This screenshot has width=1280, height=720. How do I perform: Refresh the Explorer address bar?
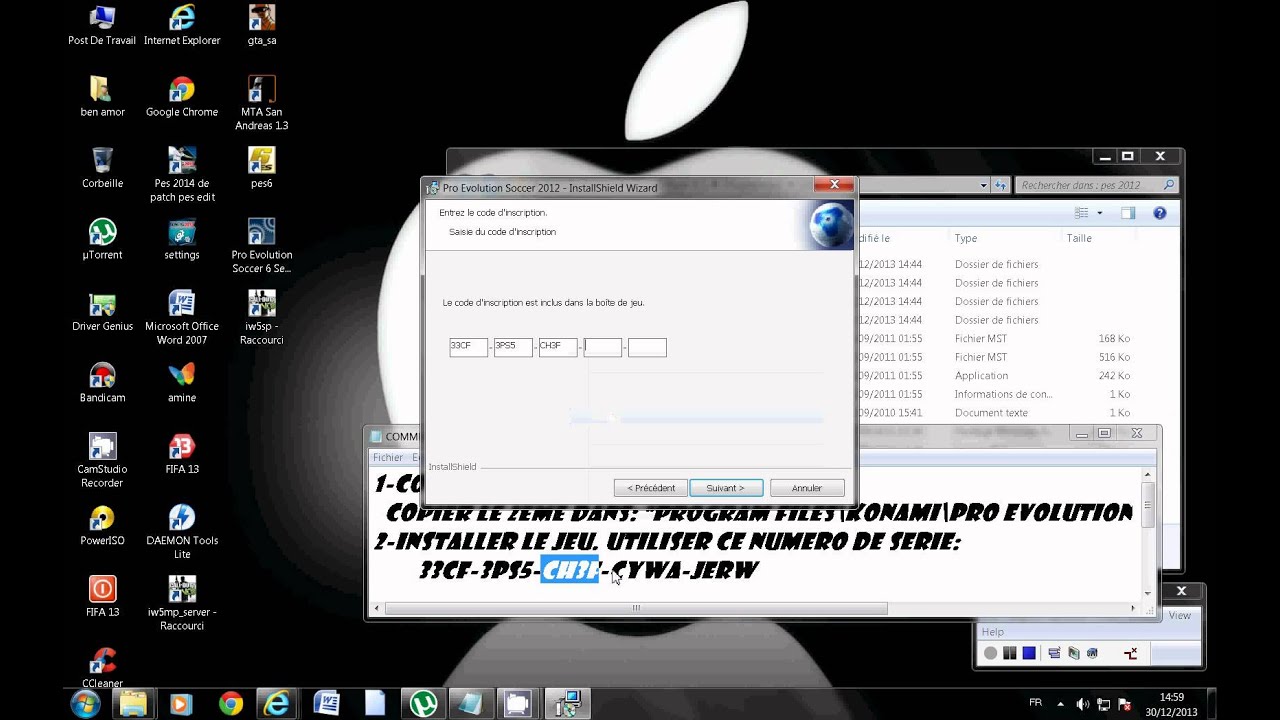coord(1000,185)
